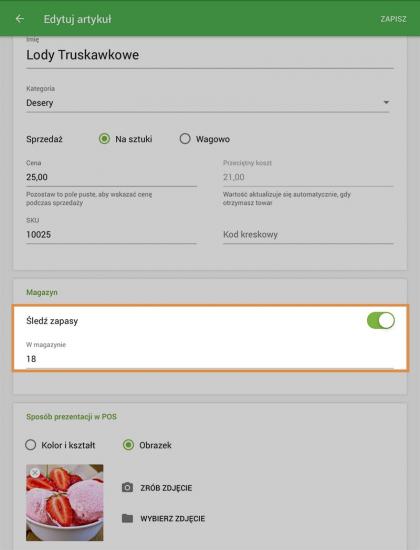Click the camera icon for taking photo
The image size is (420, 550).
click(x=127, y=488)
